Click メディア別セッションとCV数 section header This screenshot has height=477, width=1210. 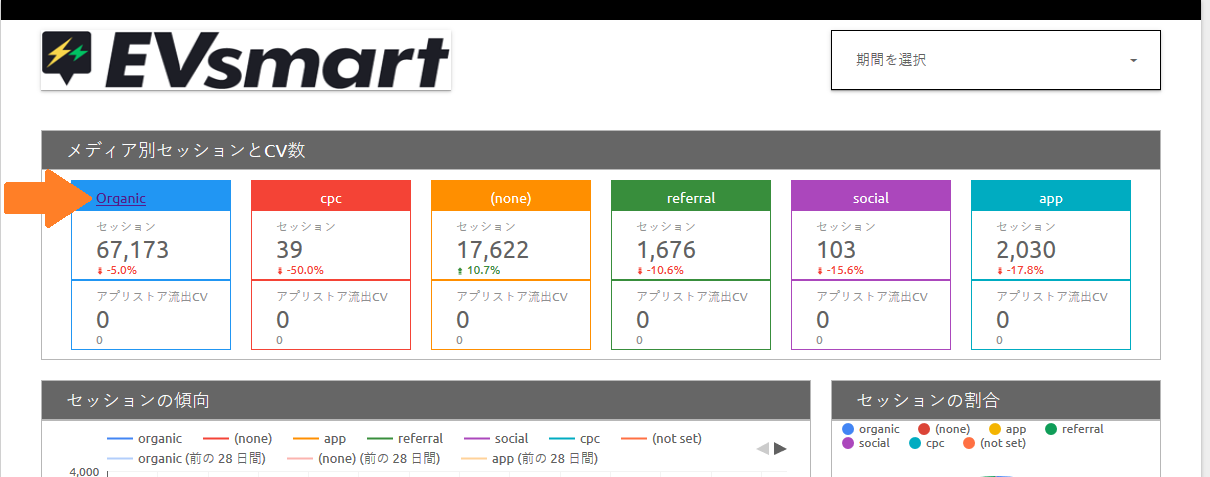coord(601,150)
